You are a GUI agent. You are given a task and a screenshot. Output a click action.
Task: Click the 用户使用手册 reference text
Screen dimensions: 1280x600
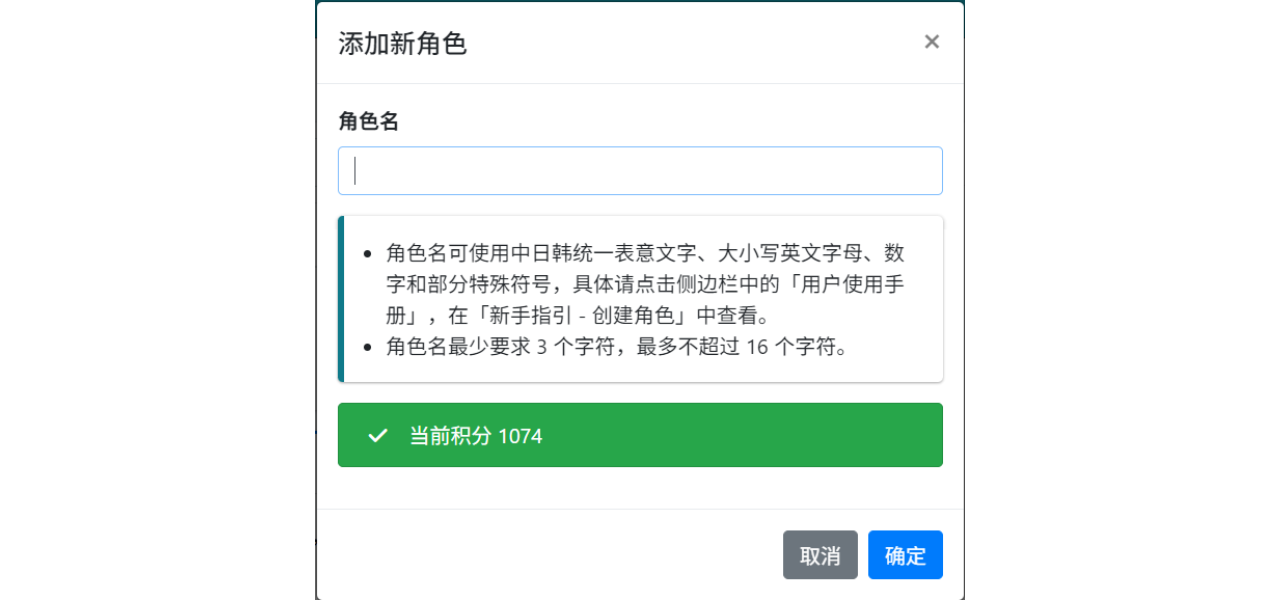pyautogui.click(x=855, y=283)
